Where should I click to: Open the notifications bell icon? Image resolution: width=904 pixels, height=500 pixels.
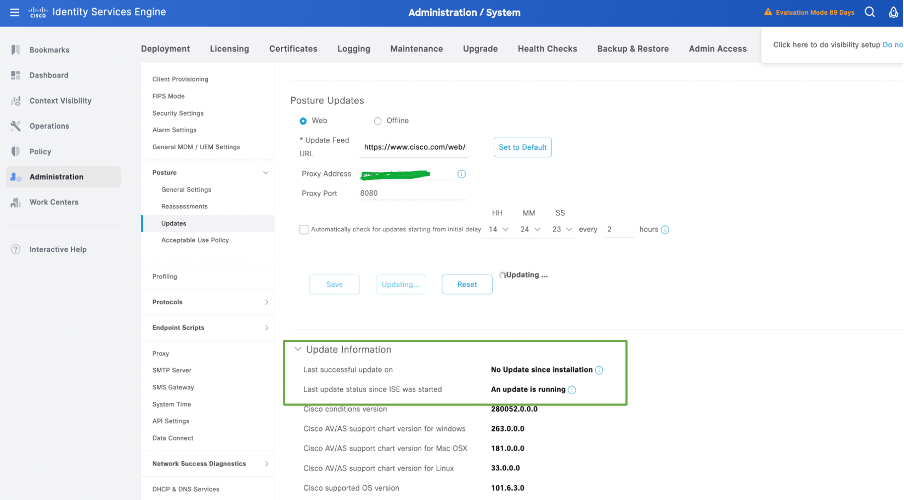[893, 12]
